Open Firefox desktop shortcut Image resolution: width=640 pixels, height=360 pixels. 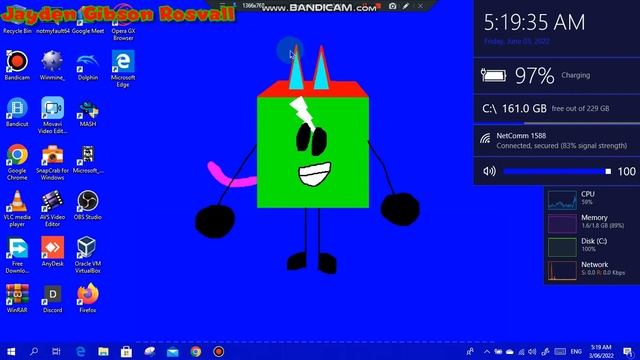[88, 298]
